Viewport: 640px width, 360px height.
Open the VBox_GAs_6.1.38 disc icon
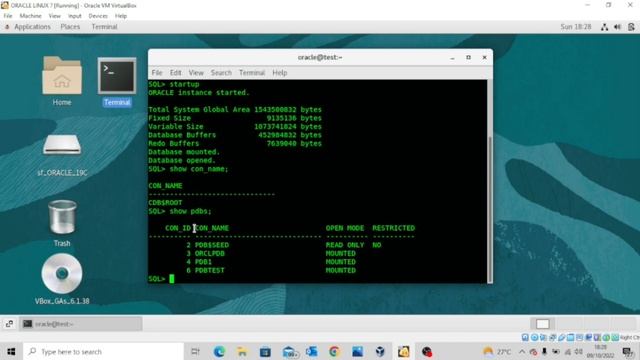62,273
